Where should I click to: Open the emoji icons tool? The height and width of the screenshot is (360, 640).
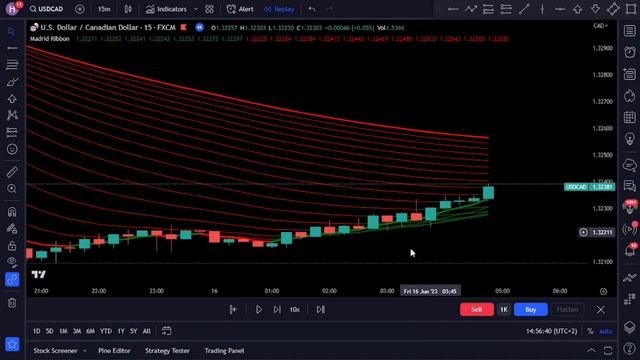tap(12, 149)
